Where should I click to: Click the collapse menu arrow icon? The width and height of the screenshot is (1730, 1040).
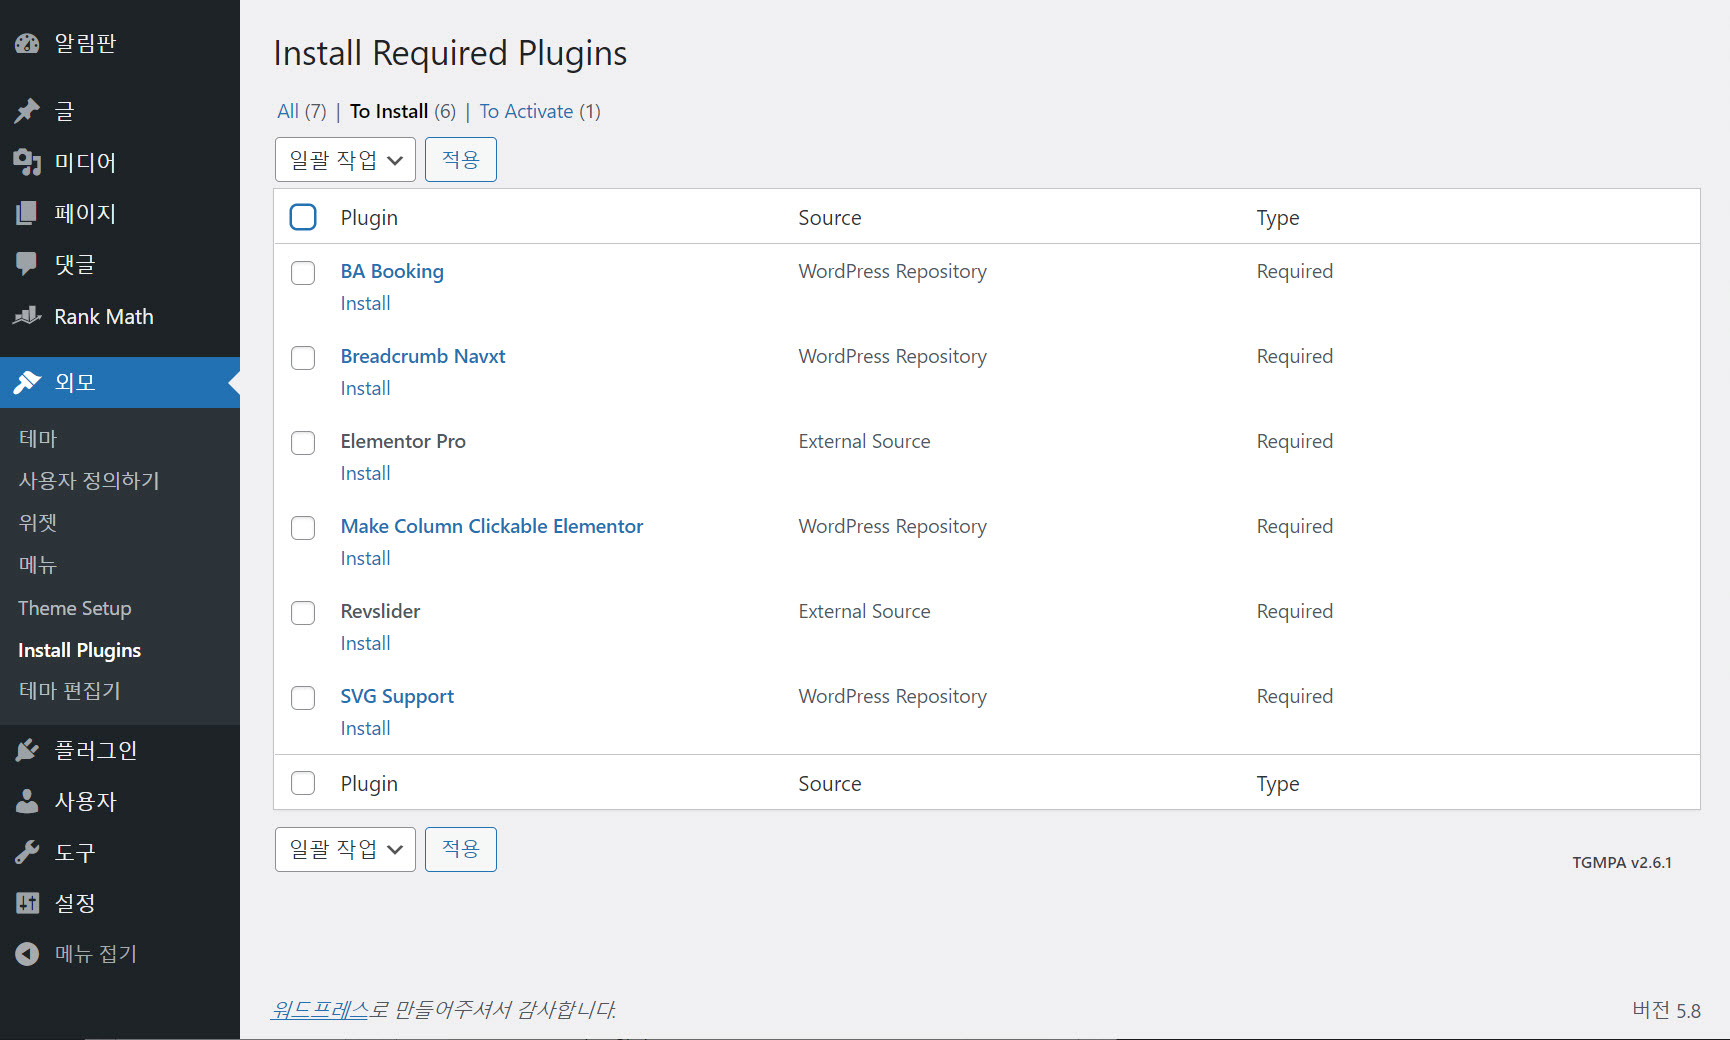click(x=27, y=954)
